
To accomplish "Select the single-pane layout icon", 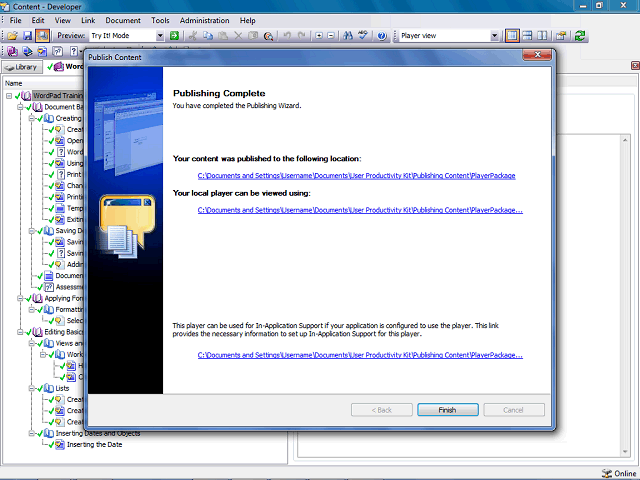I will 512,36.
